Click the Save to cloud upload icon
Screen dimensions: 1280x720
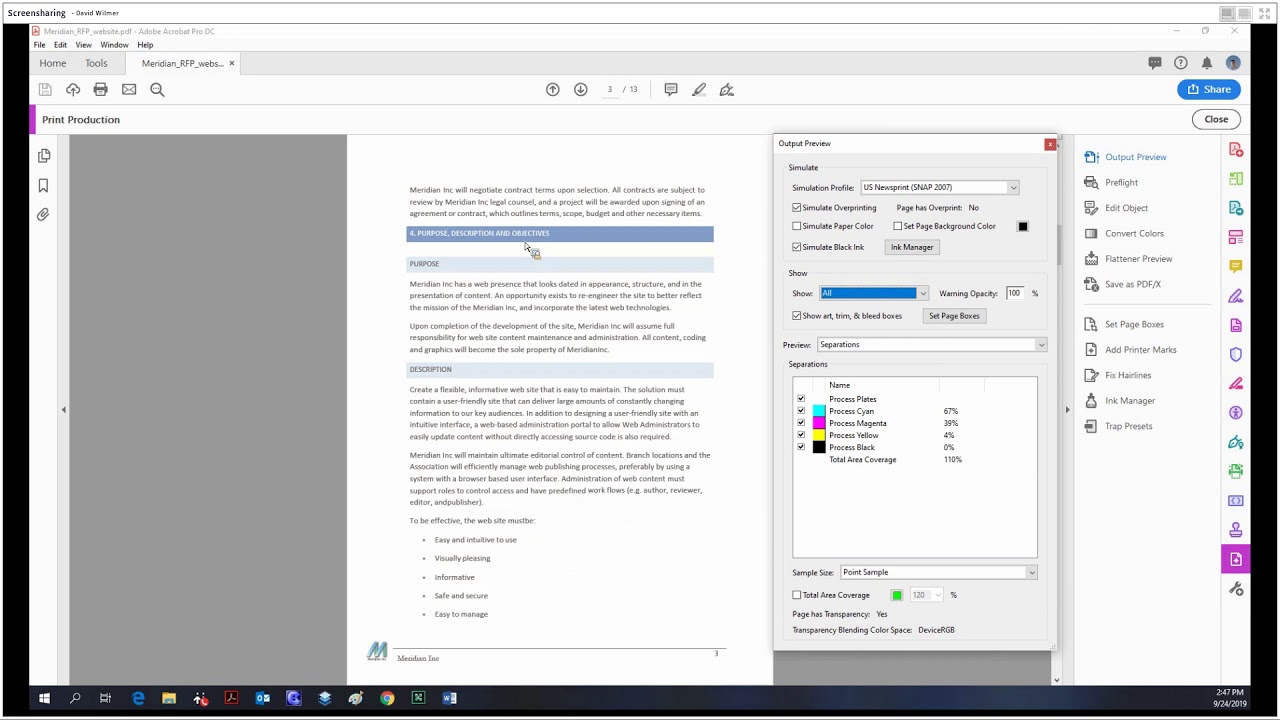tap(73, 89)
